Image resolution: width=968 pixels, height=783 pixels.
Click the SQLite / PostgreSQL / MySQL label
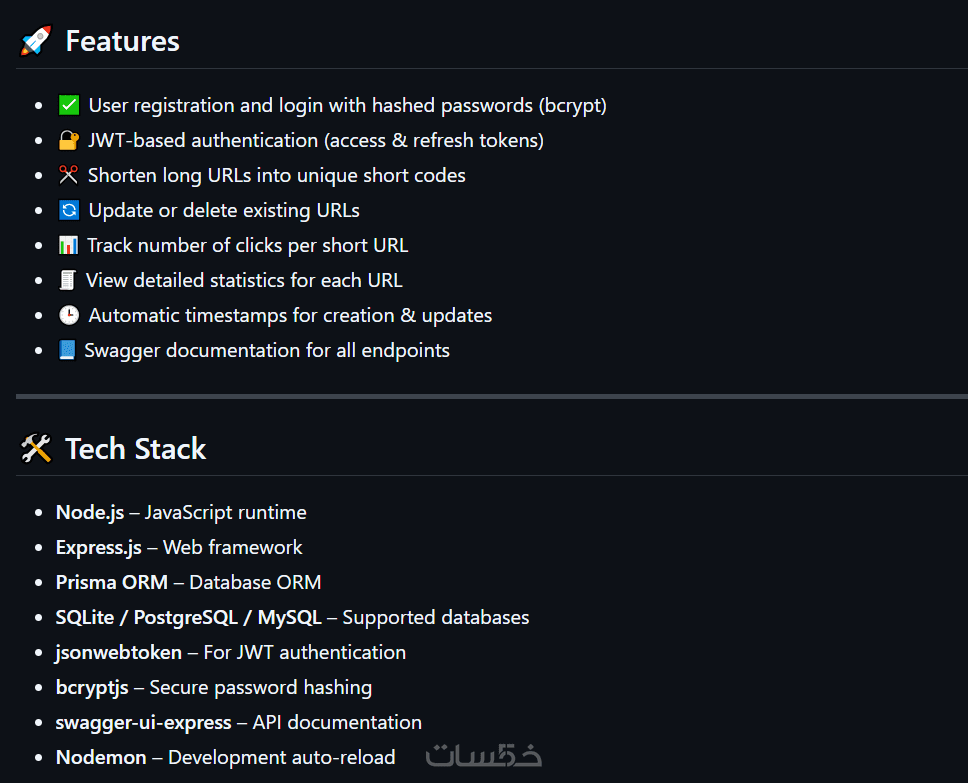tap(188, 618)
